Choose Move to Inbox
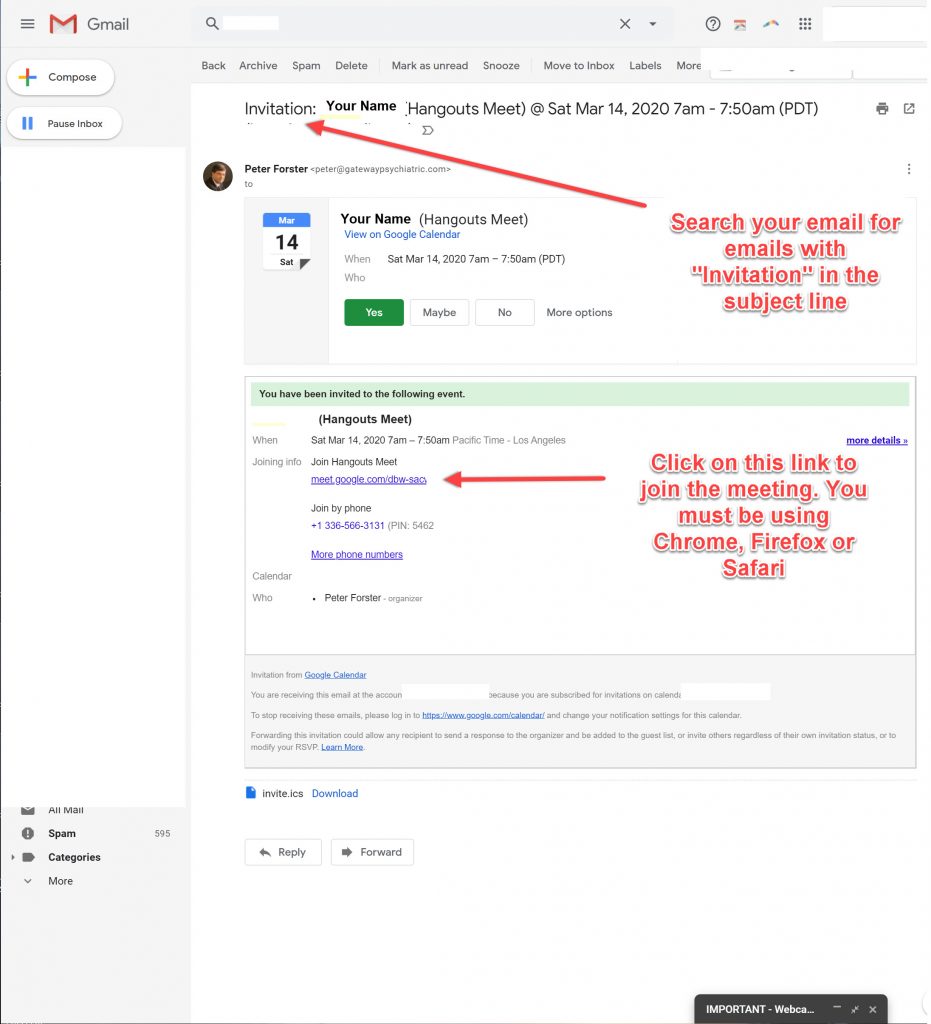Viewport: 931px width, 1024px height. 579,65
